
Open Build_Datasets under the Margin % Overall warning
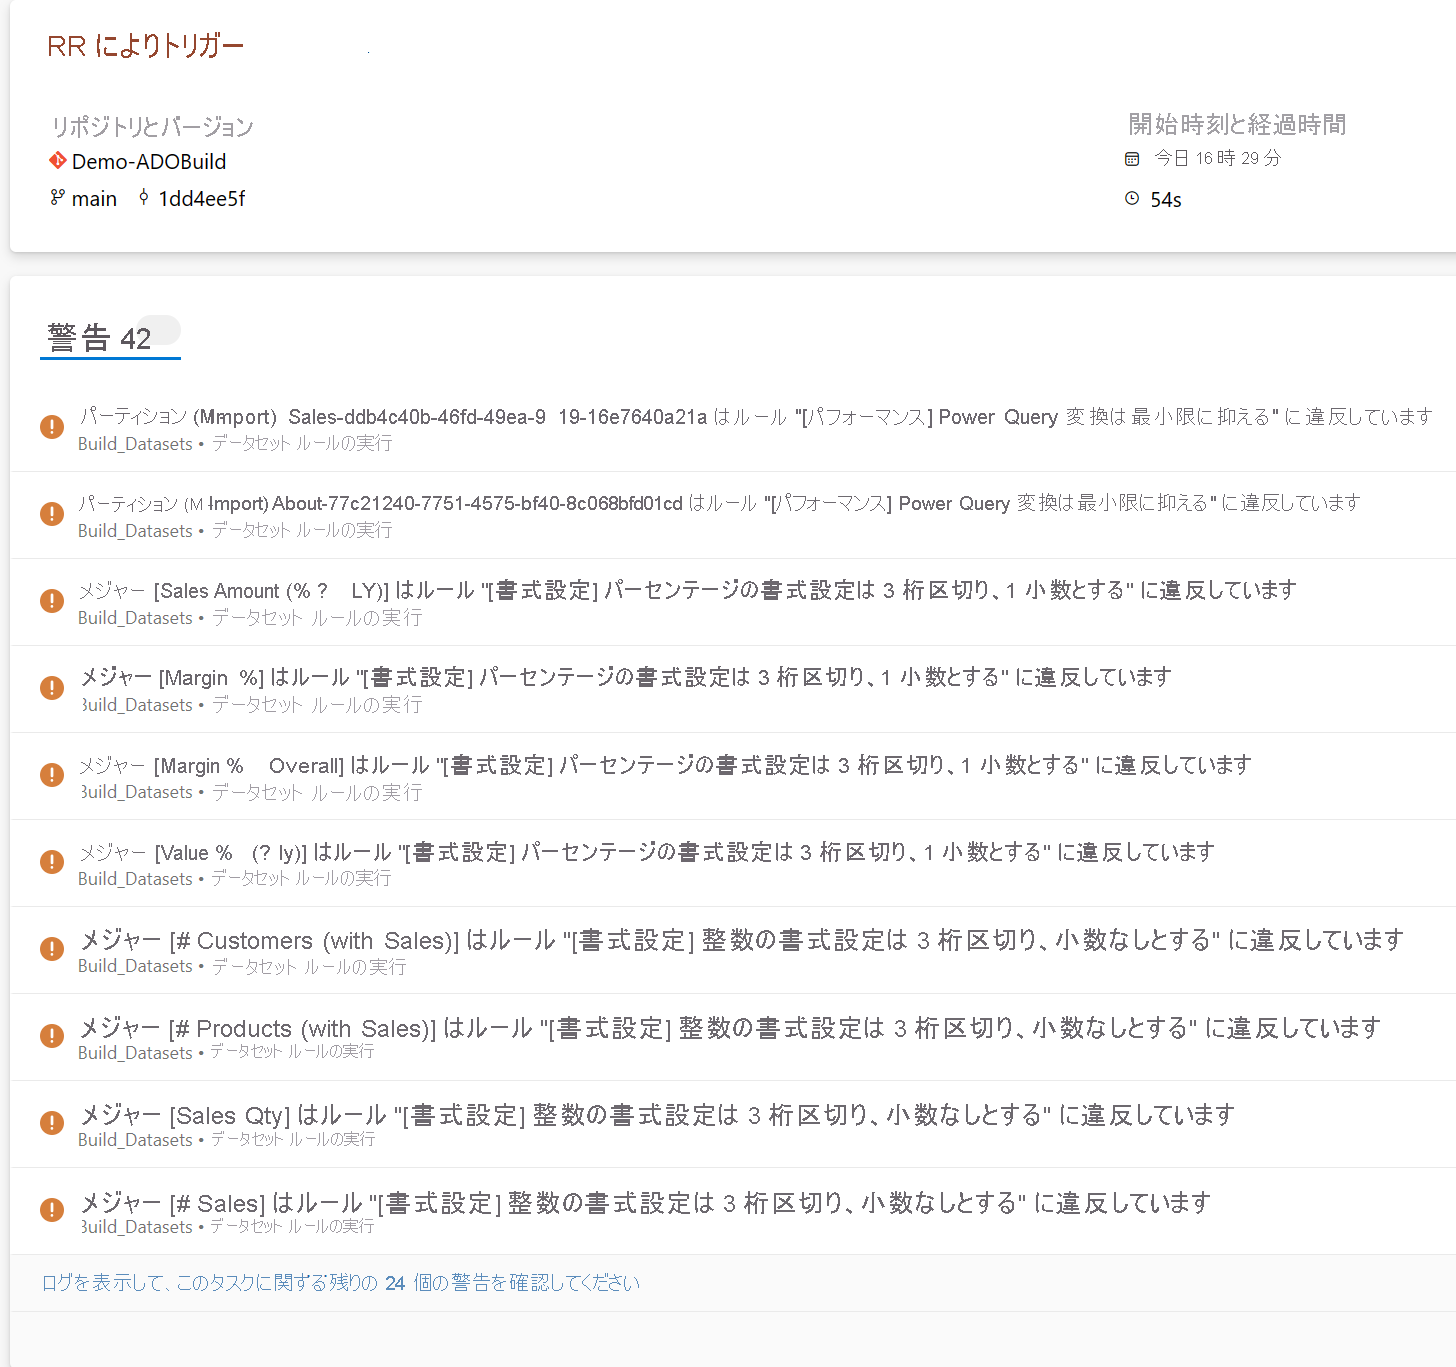click(134, 791)
